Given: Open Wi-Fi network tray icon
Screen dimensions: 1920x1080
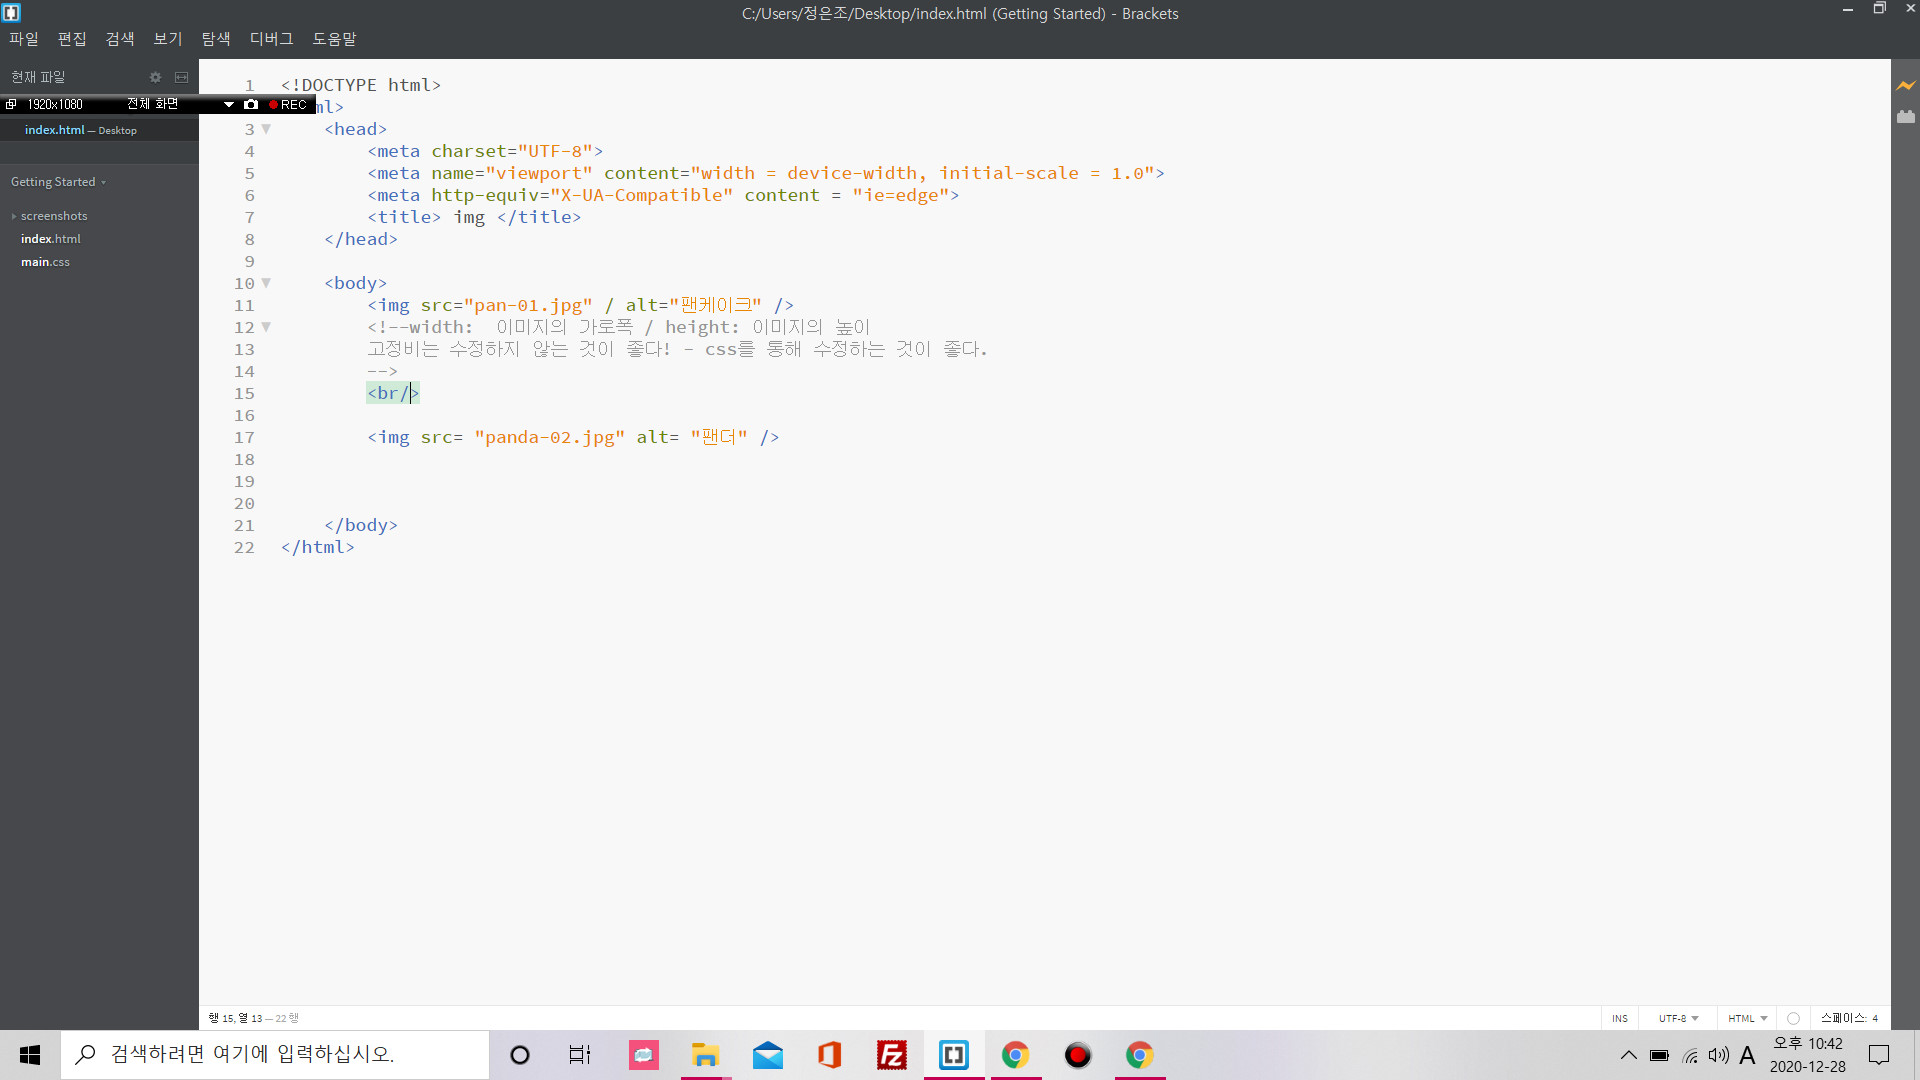Looking at the screenshot, I should tap(1690, 1055).
